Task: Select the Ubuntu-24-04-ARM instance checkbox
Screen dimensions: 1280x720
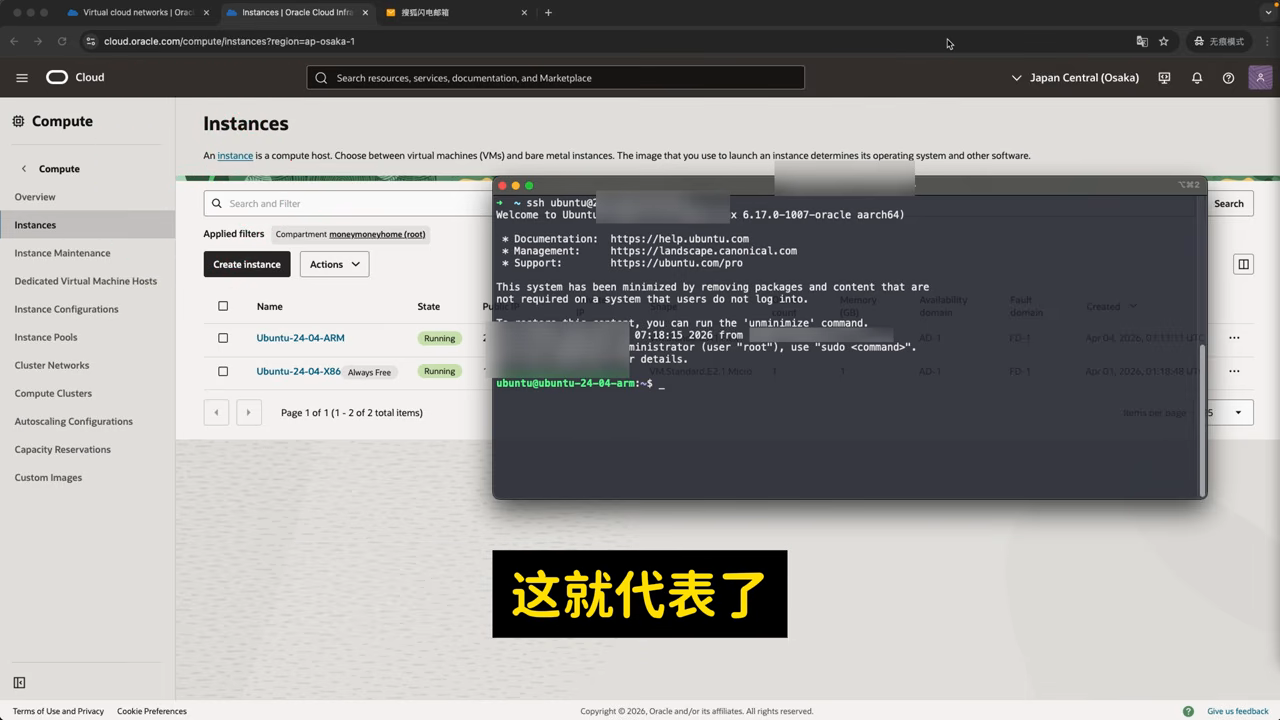Action: (223, 338)
